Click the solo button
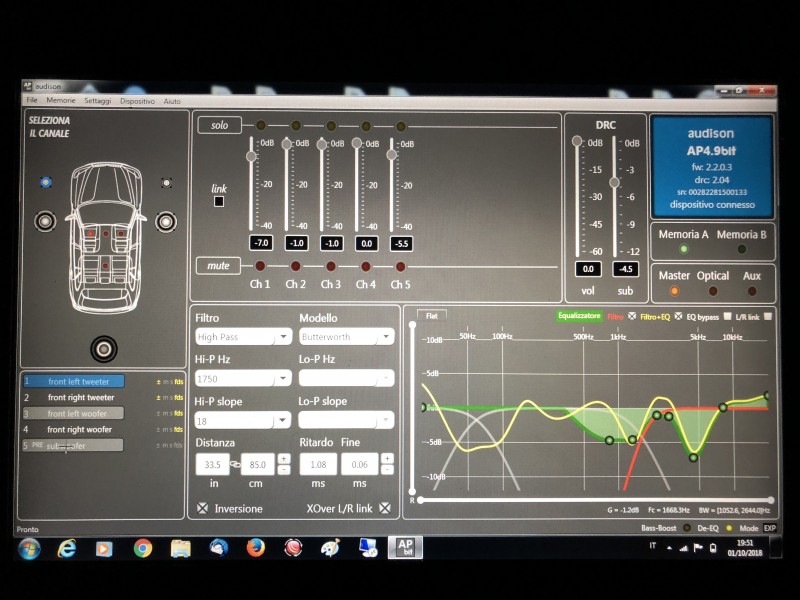Viewport: 800px width, 600px height. coord(219,125)
